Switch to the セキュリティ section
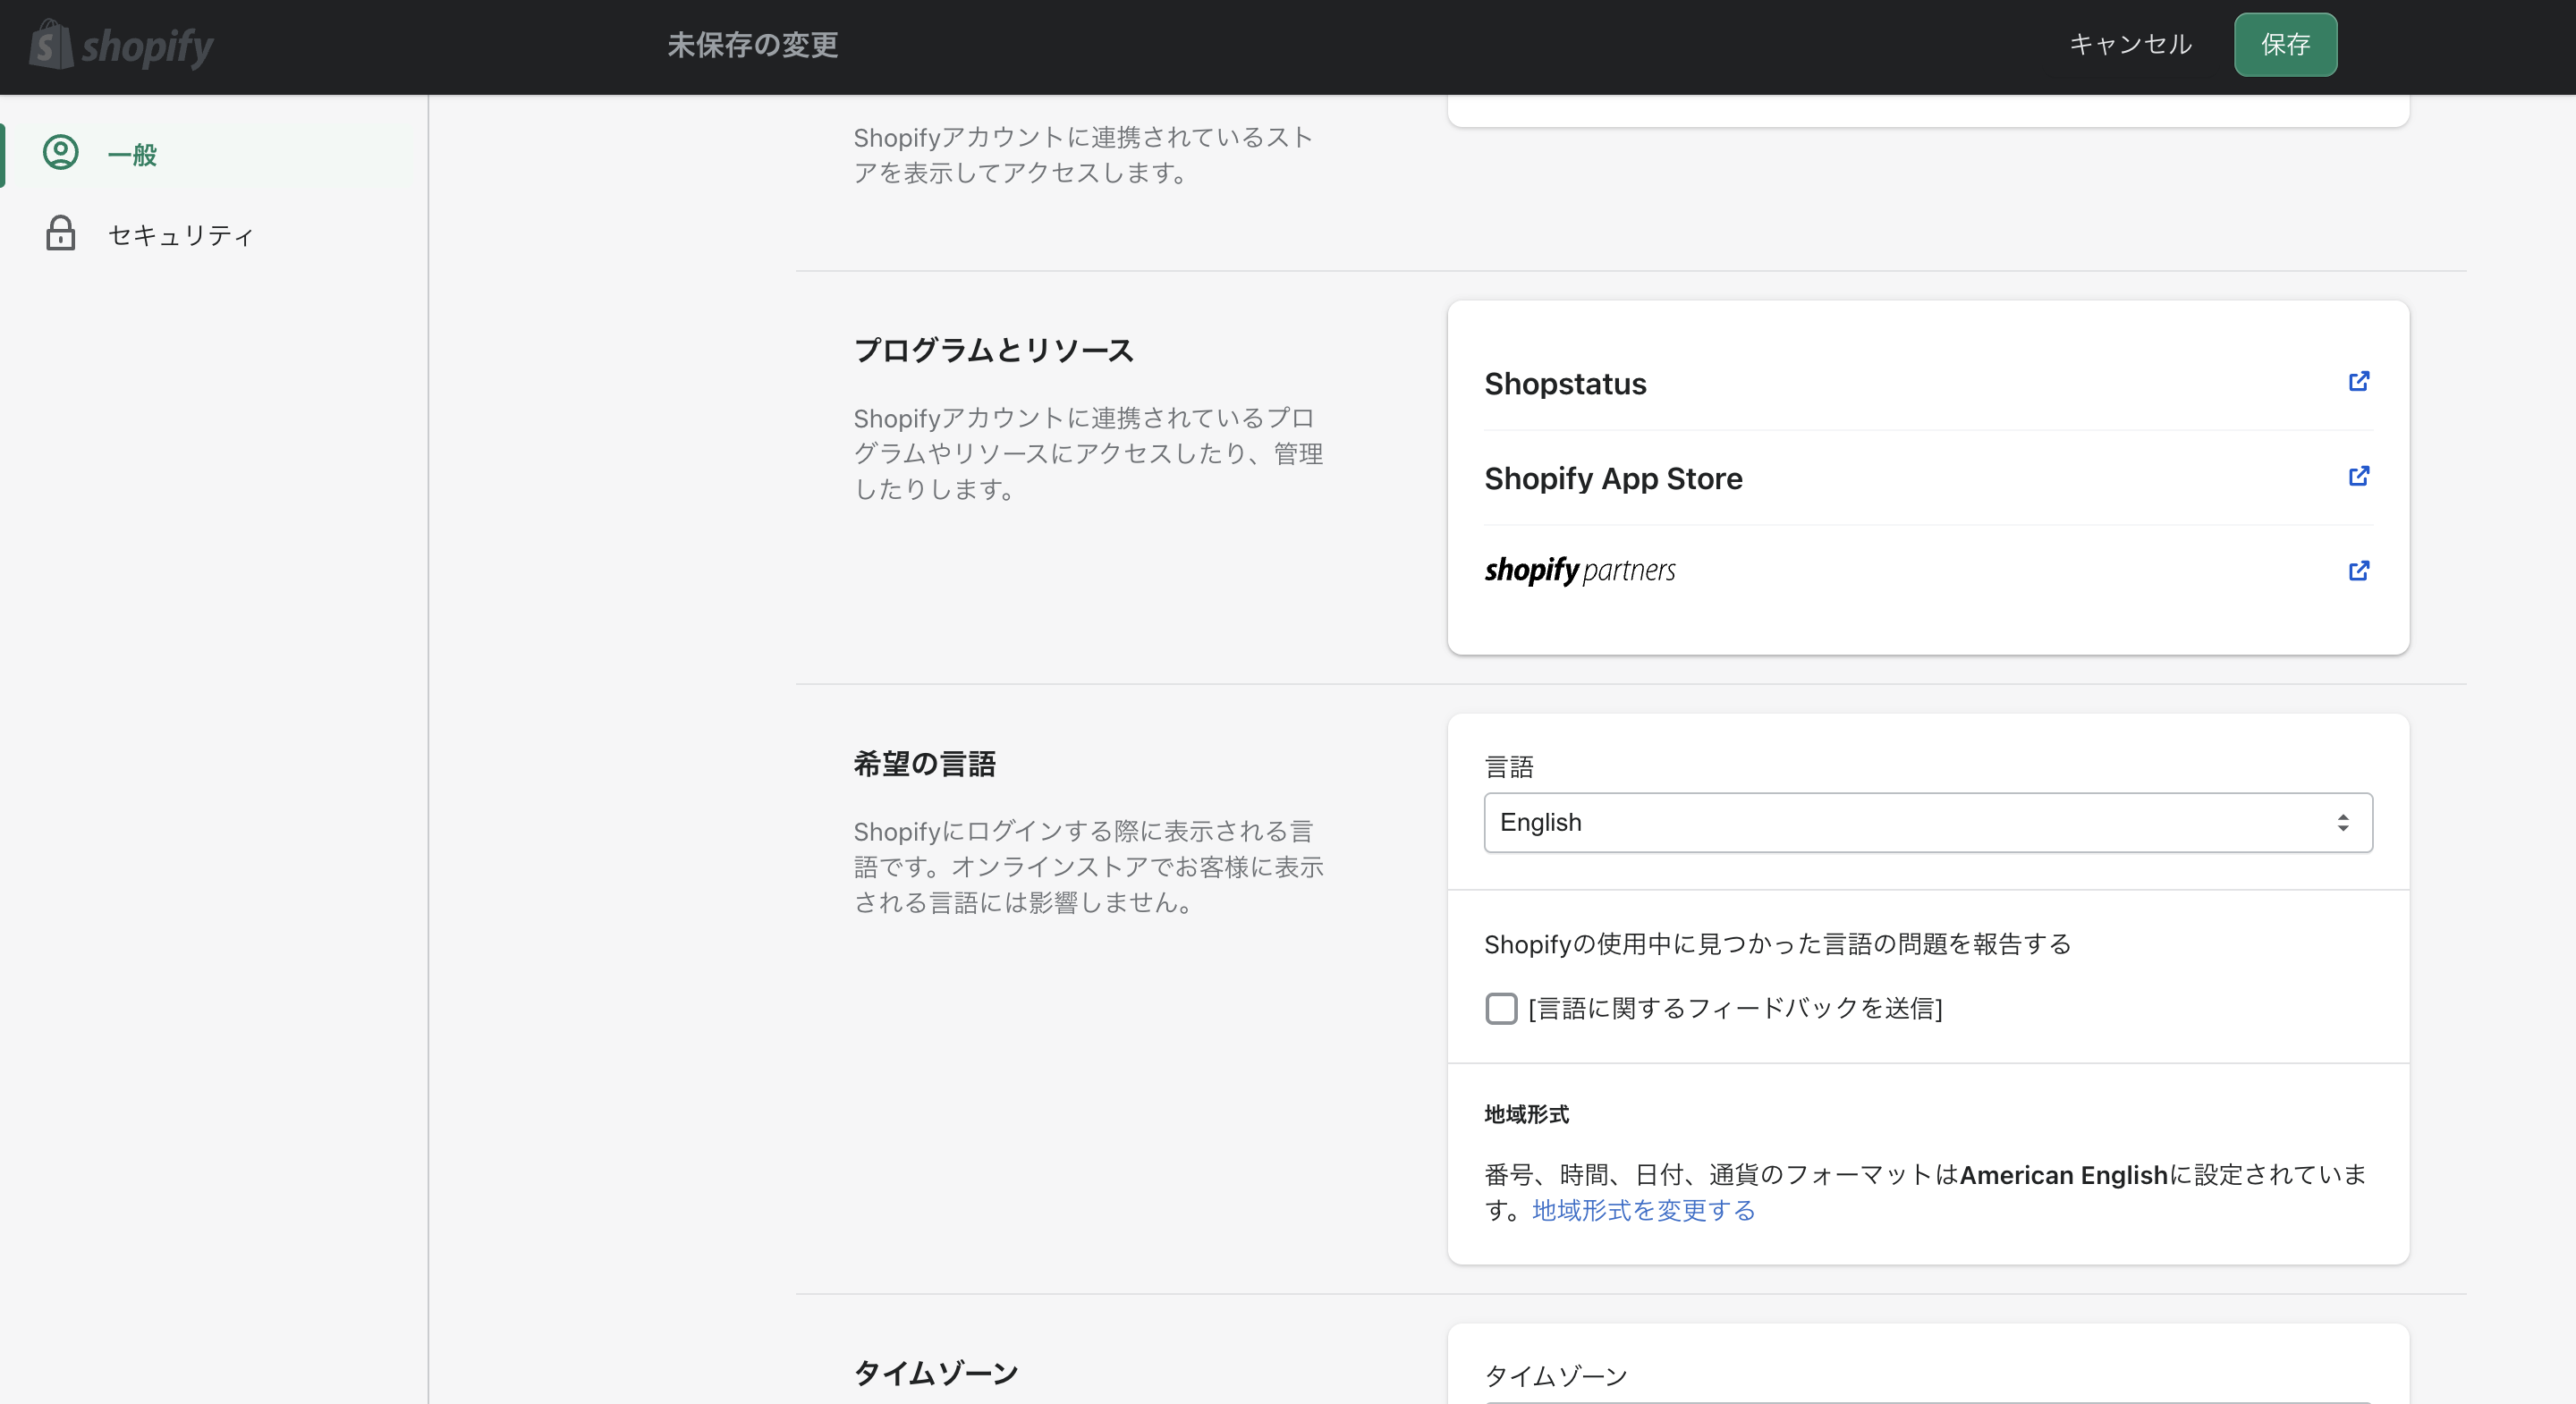This screenshot has width=2576, height=1404. click(x=181, y=235)
